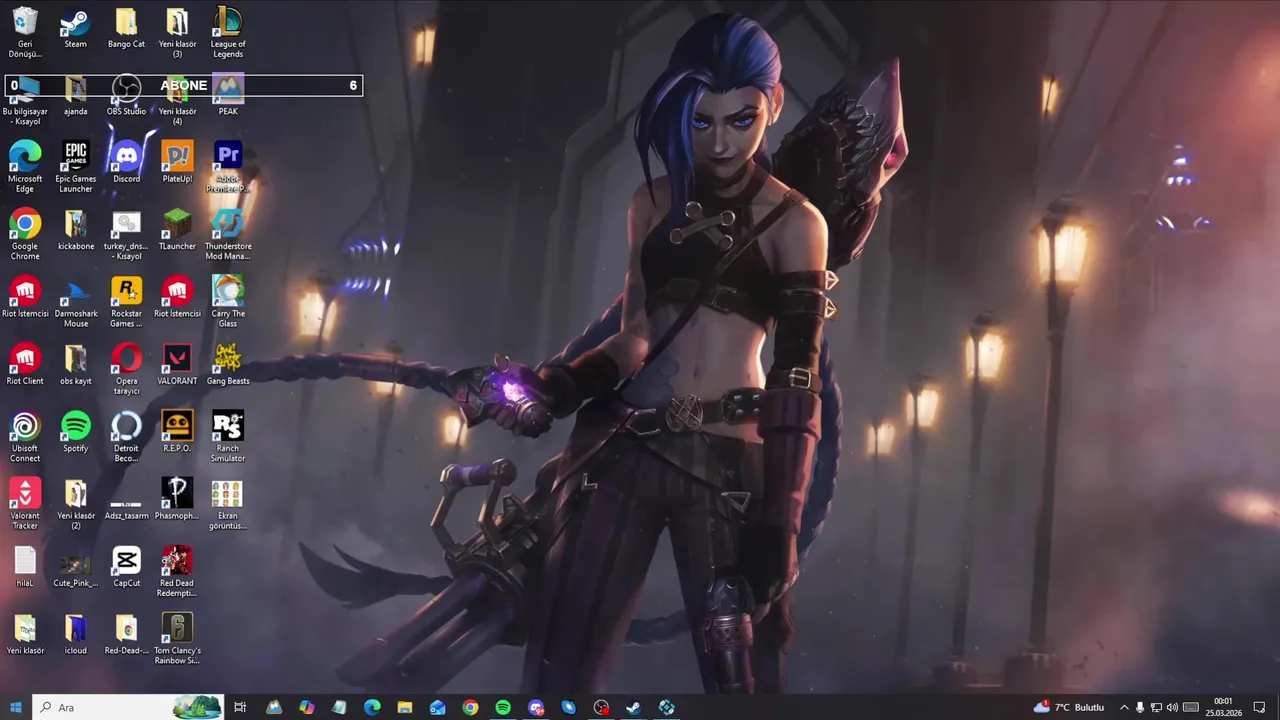Image resolution: width=1280 pixels, height=720 pixels.
Task: Open the Geri Dönüşüm recycle bin icon
Action: click(x=25, y=32)
